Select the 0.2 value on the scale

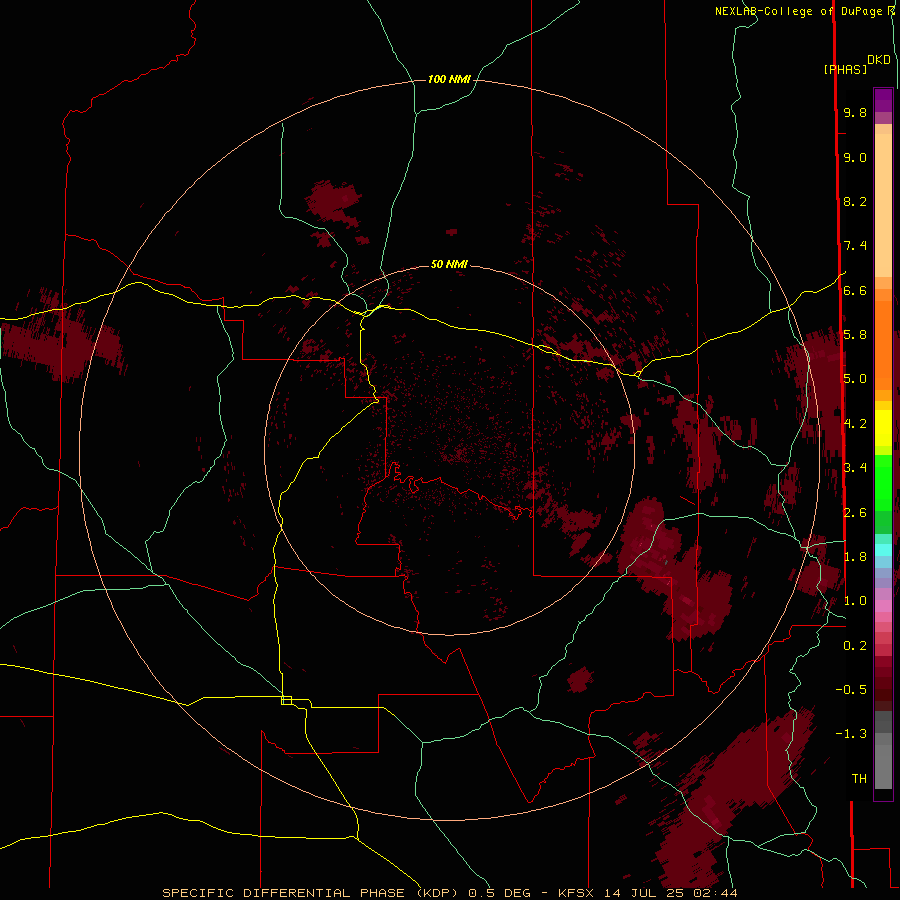855,646
